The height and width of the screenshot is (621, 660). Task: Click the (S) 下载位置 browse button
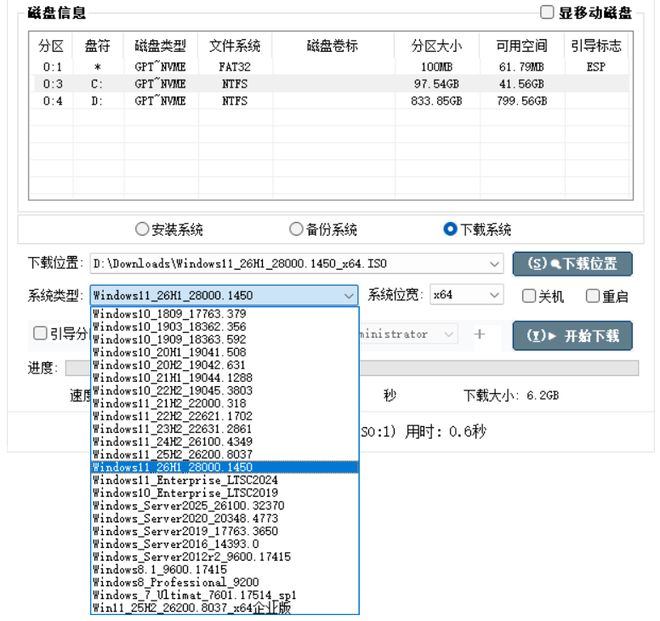572,264
